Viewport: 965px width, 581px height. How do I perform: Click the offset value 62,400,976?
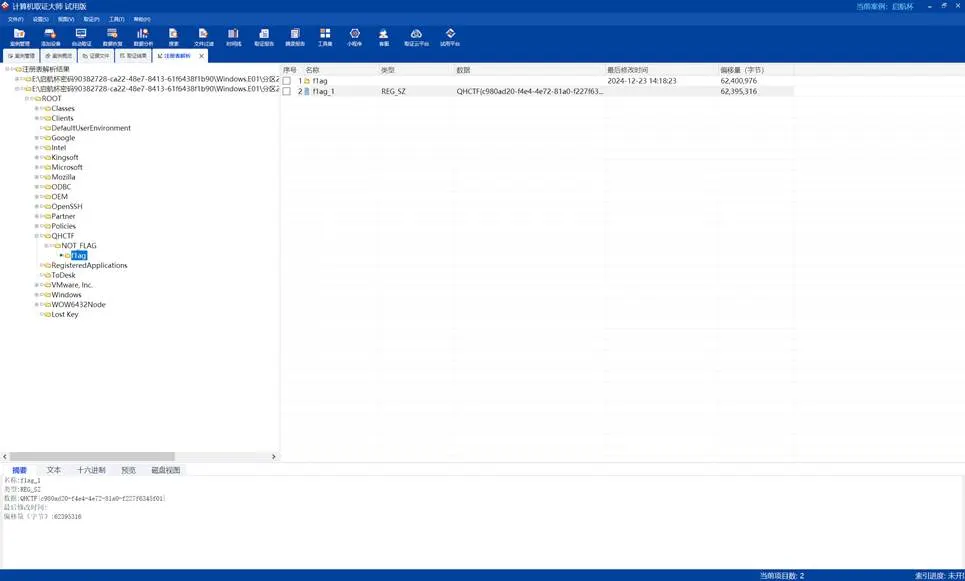[739, 81]
